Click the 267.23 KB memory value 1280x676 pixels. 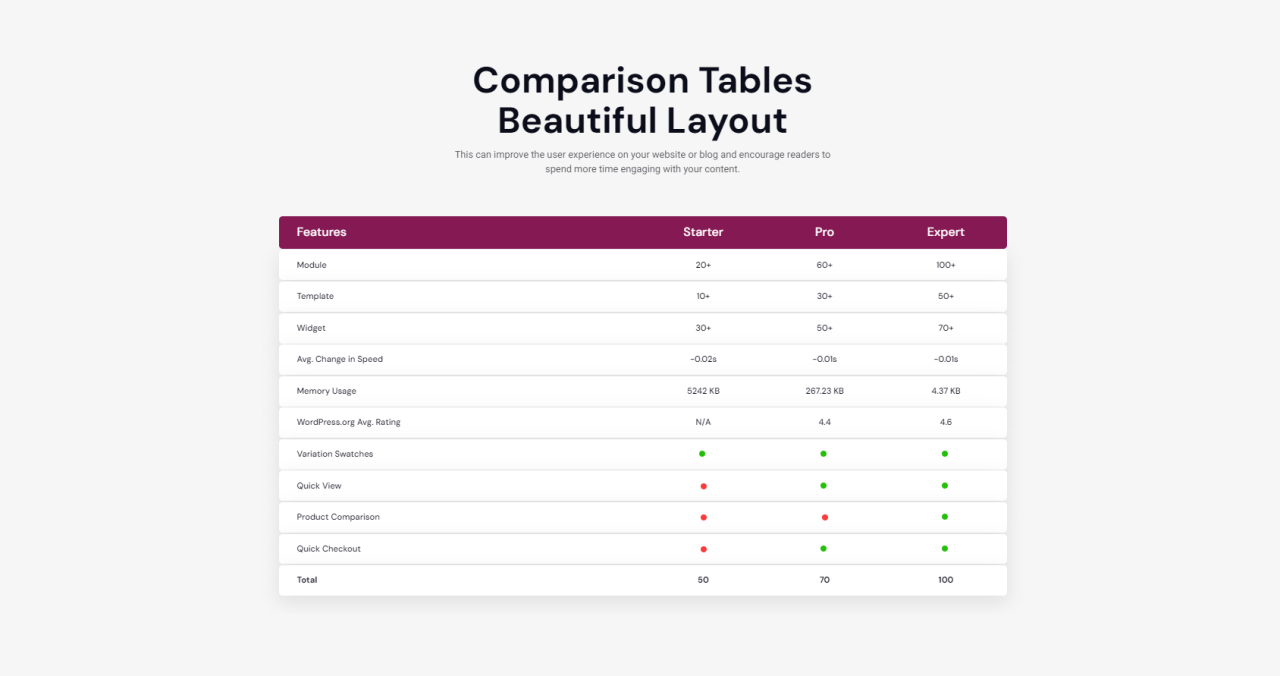(824, 391)
